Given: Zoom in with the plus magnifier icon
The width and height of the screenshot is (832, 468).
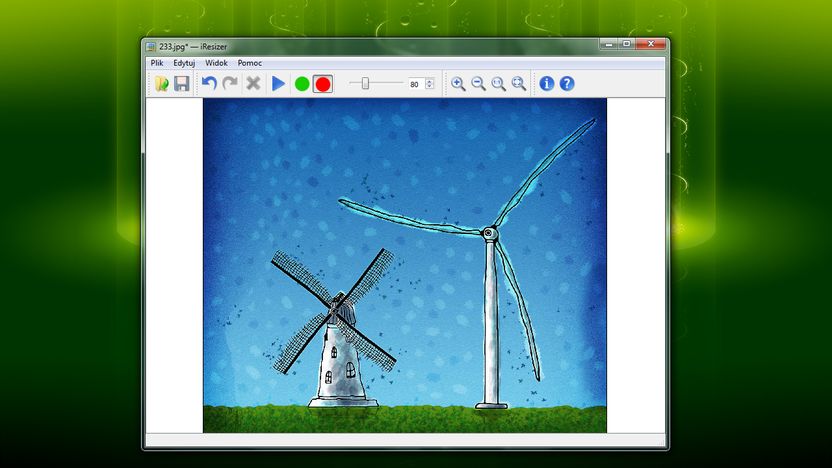Looking at the screenshot, I should click(458, 83).
